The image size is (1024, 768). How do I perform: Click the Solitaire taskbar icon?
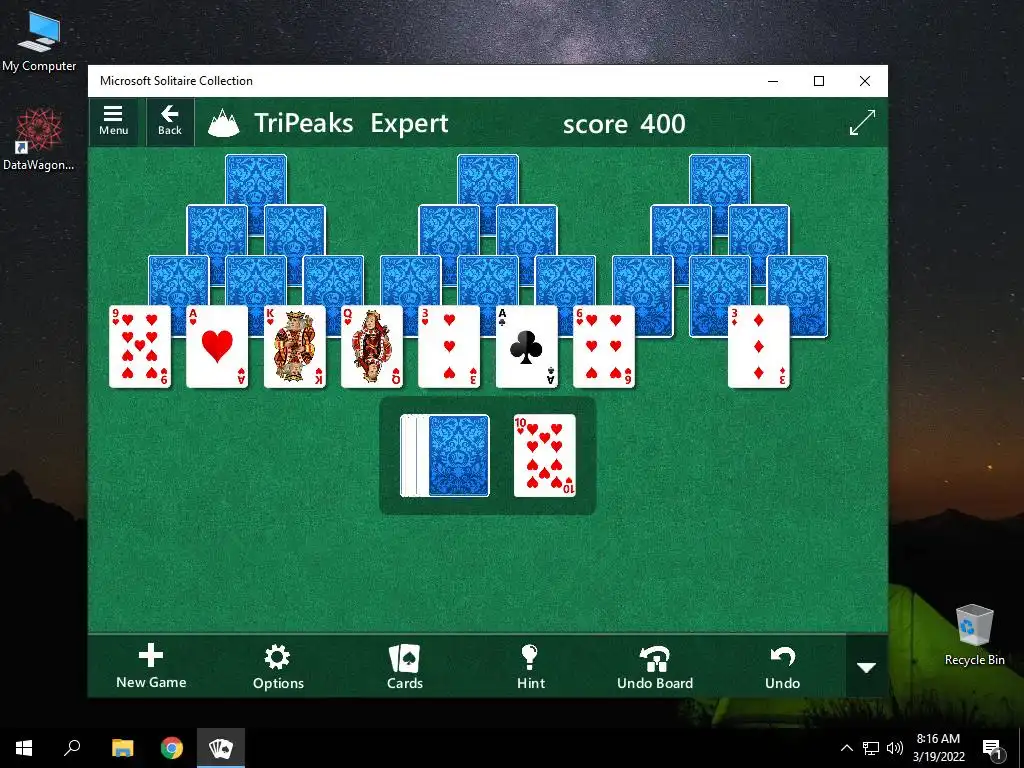[221, 748]
